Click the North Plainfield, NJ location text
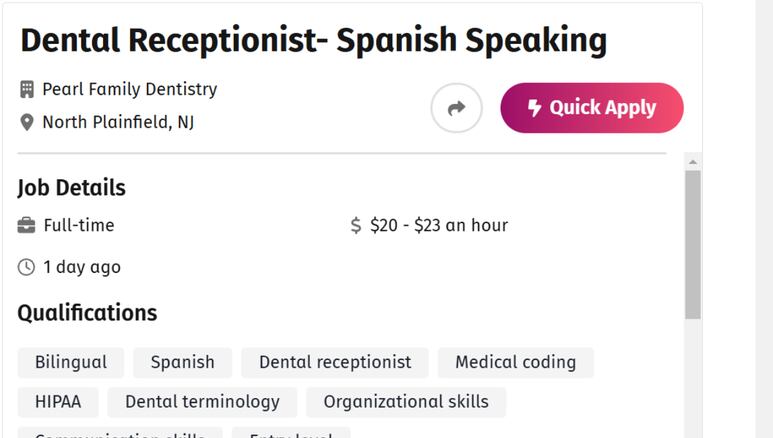 tap(118, 122)
